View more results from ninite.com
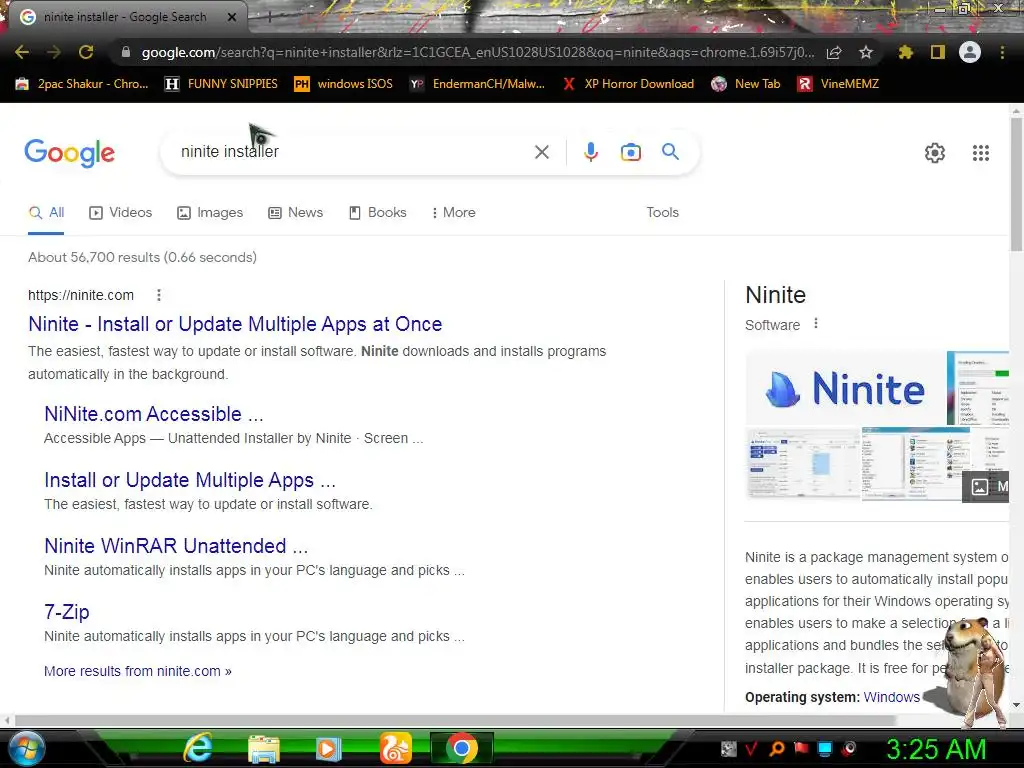 pos(138,671)
